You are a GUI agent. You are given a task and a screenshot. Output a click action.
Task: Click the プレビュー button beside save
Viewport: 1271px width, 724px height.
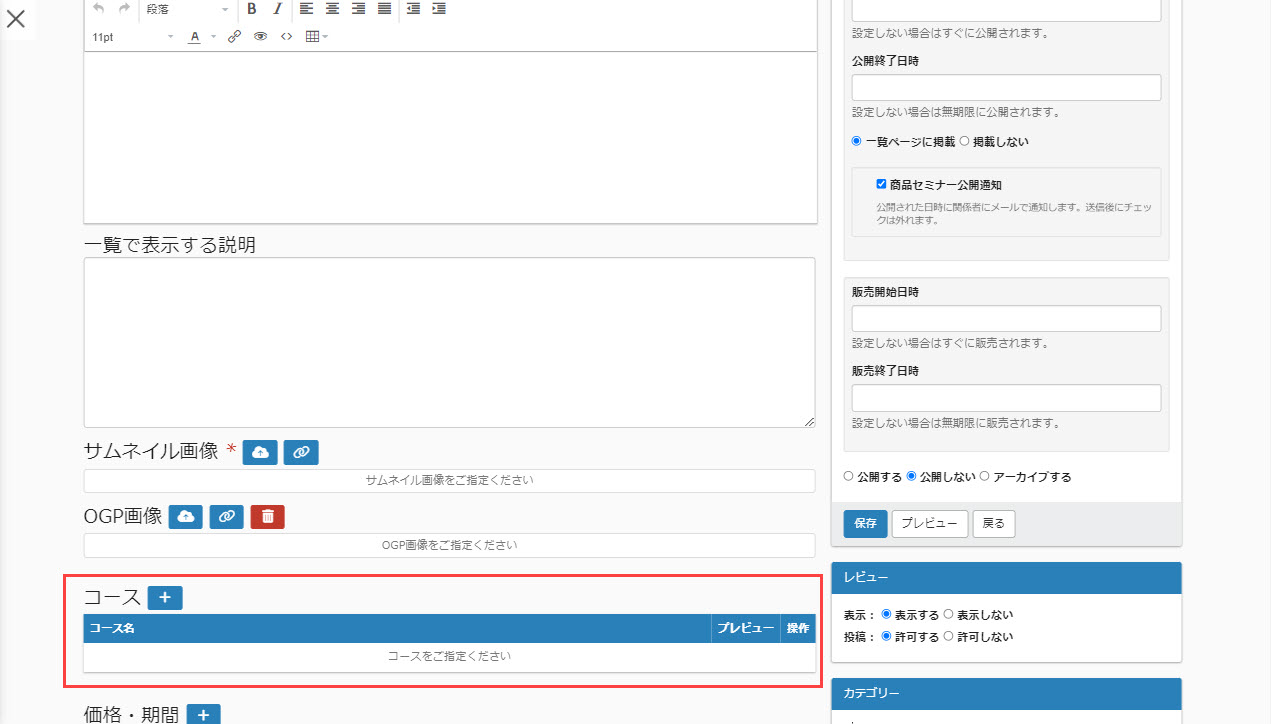pyautogui.click(x=929, y=524)
